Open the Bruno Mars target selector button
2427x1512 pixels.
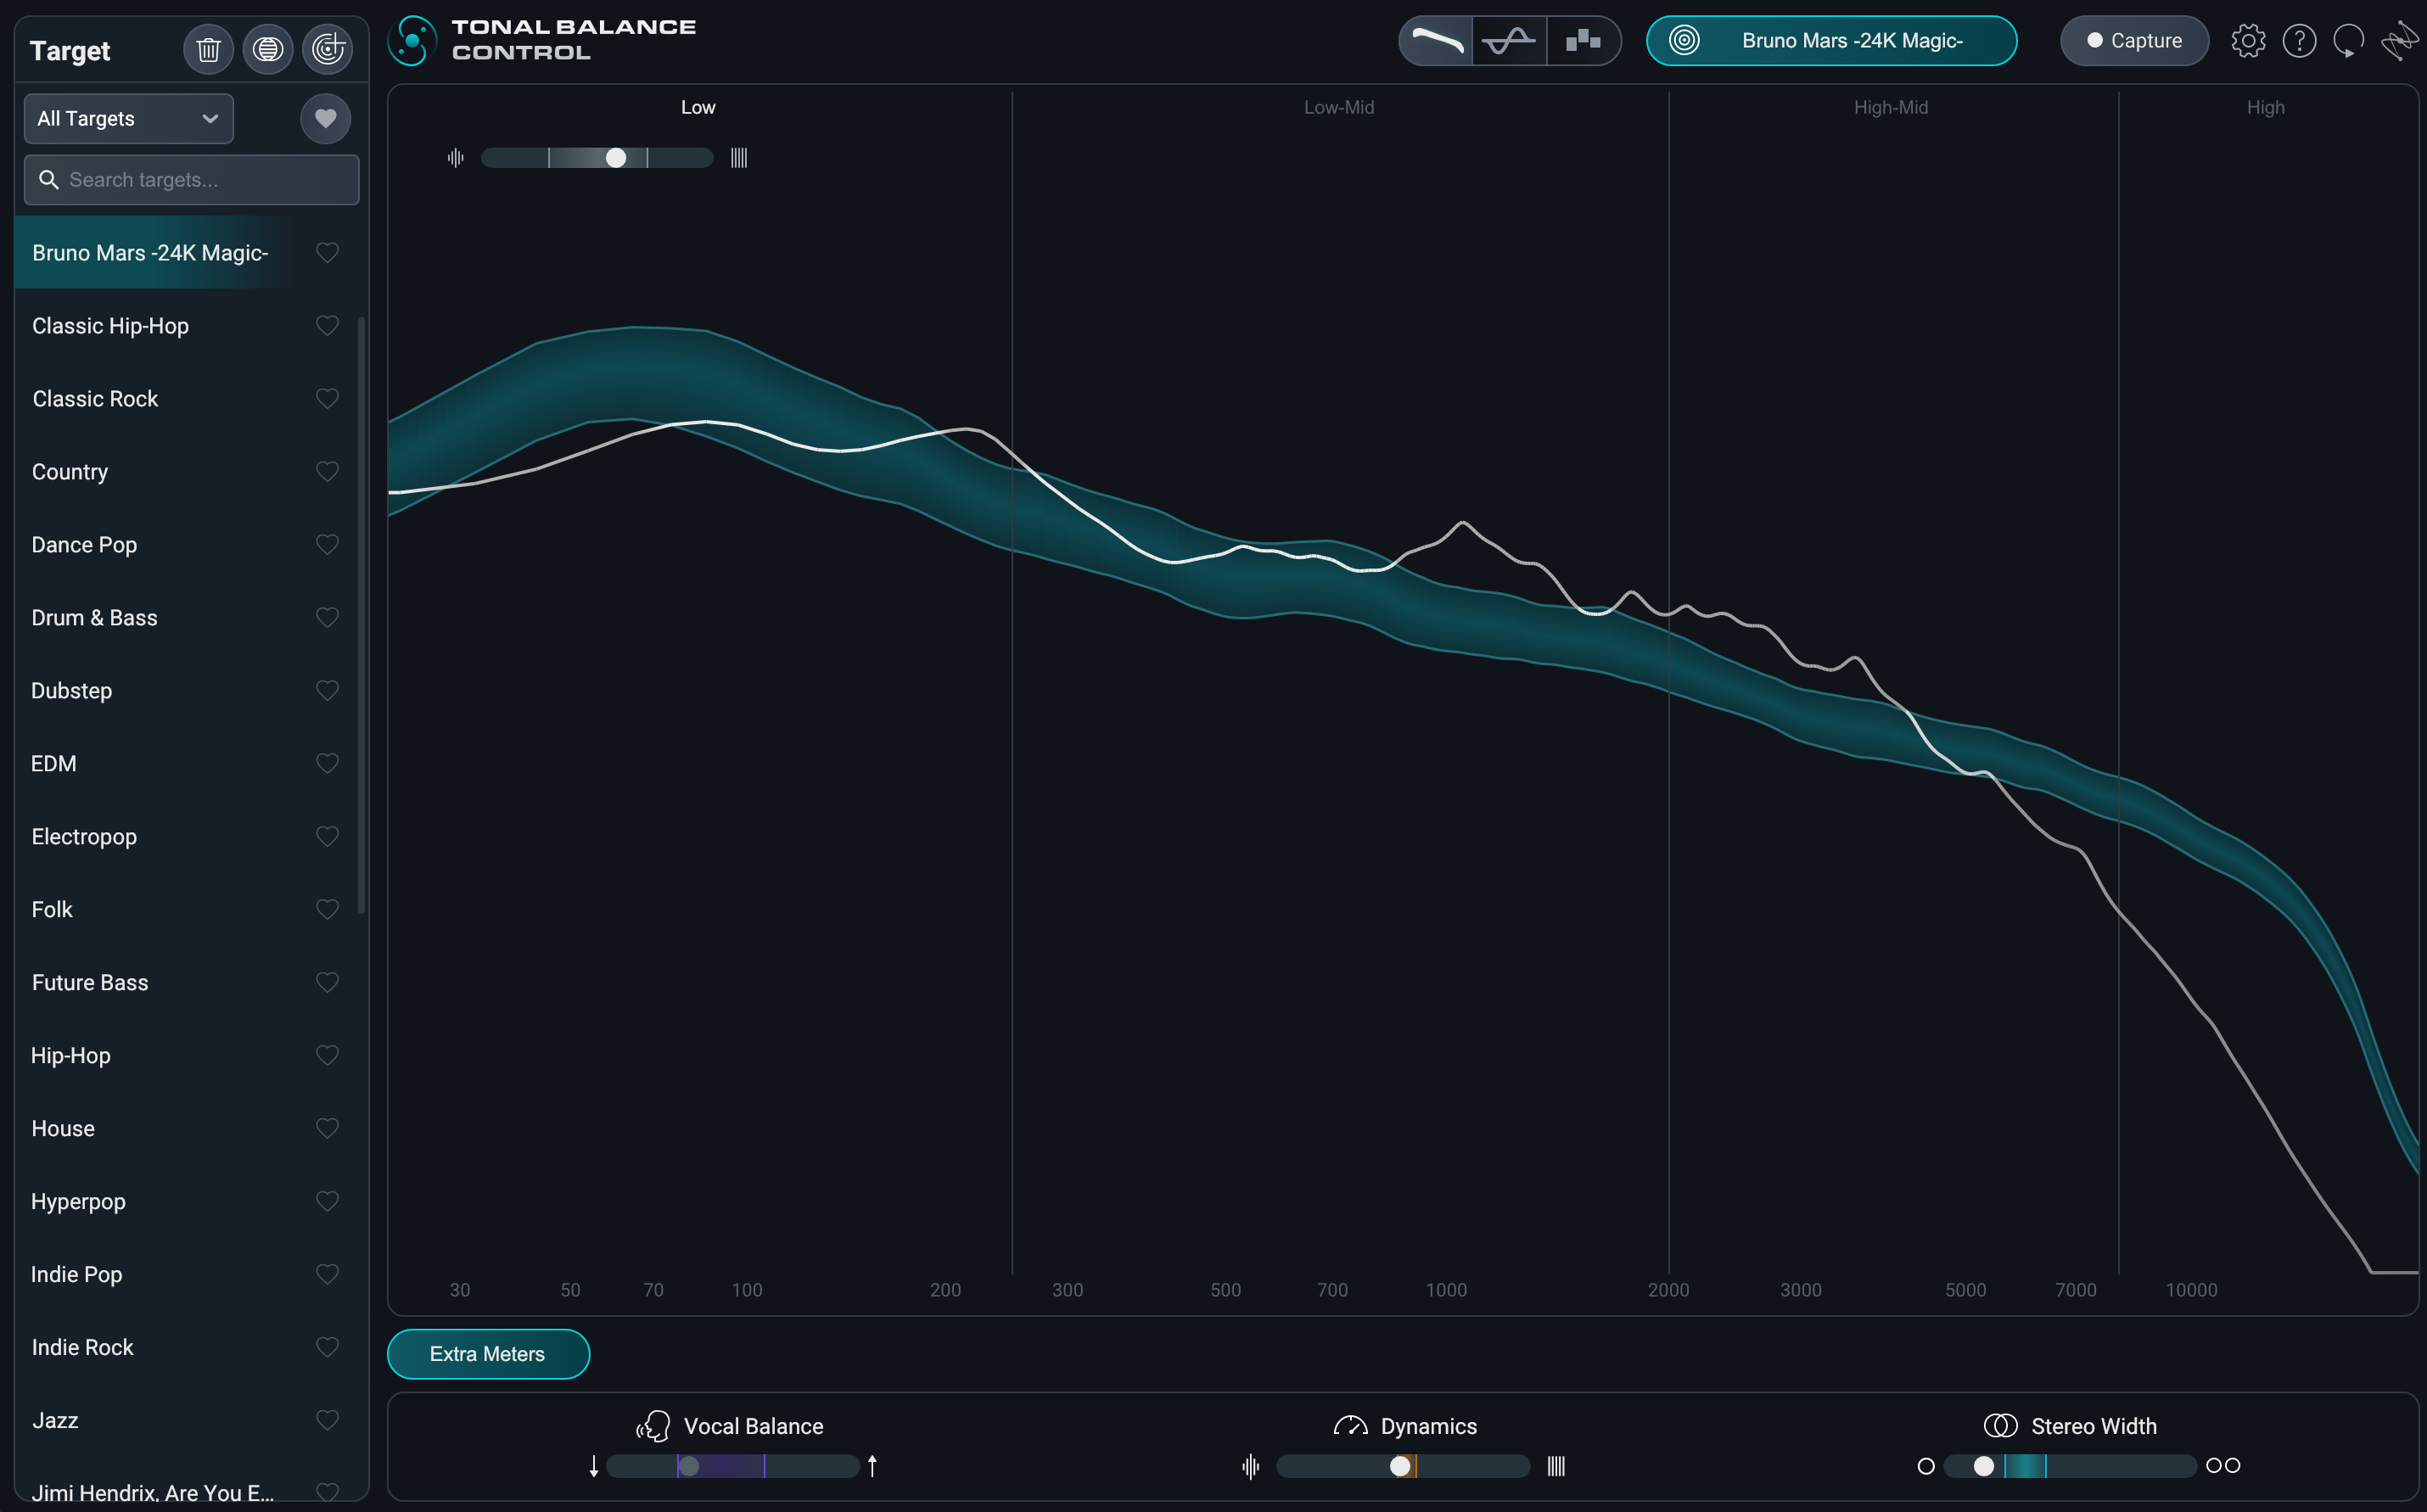[1831, 41]
